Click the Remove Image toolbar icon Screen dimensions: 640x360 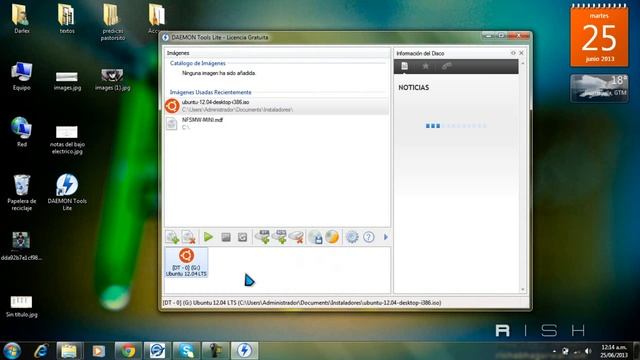[x=189, y=237]
